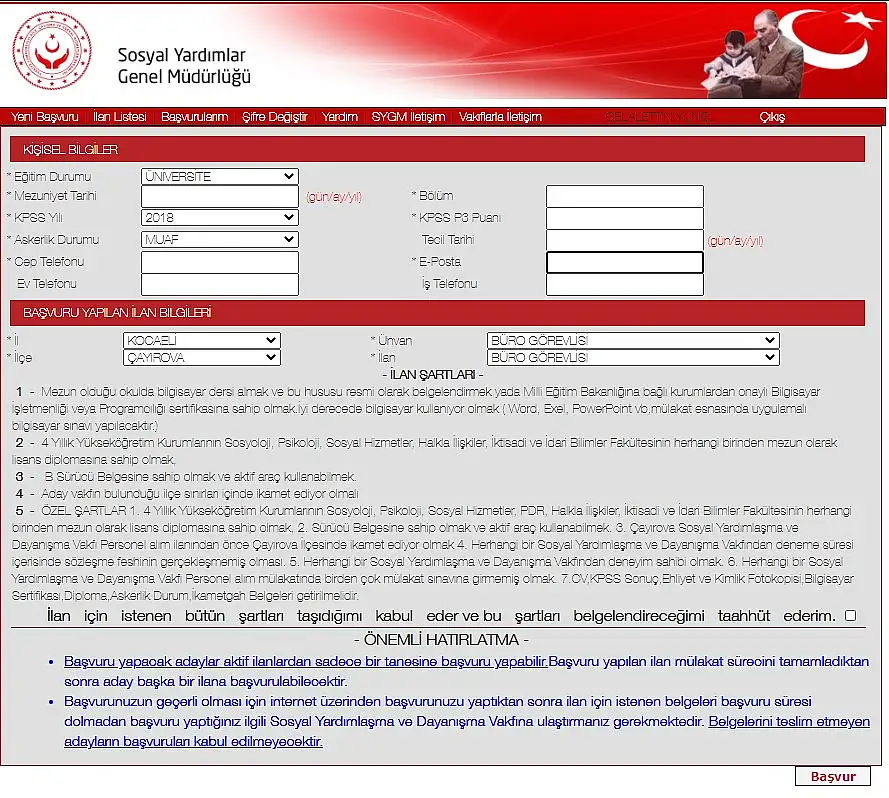Click the ministry emblem logo
This screenshot has width=889, height=798.
tap(52, 50)
